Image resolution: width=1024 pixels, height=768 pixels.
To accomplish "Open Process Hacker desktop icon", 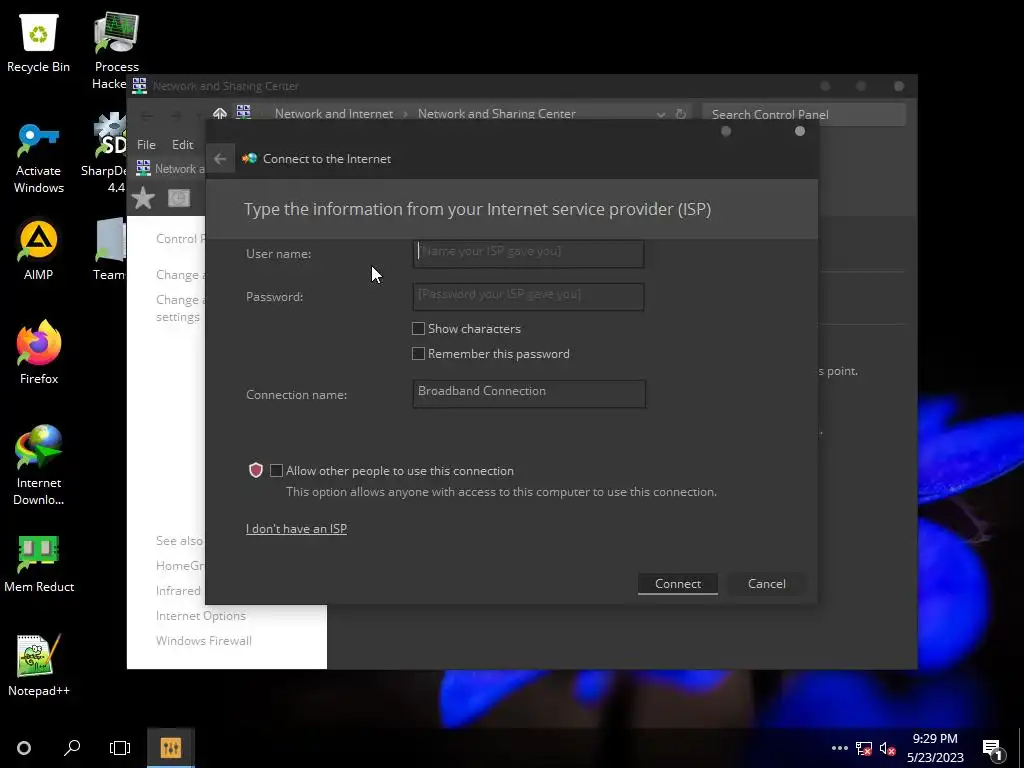I will click(116, 51).
